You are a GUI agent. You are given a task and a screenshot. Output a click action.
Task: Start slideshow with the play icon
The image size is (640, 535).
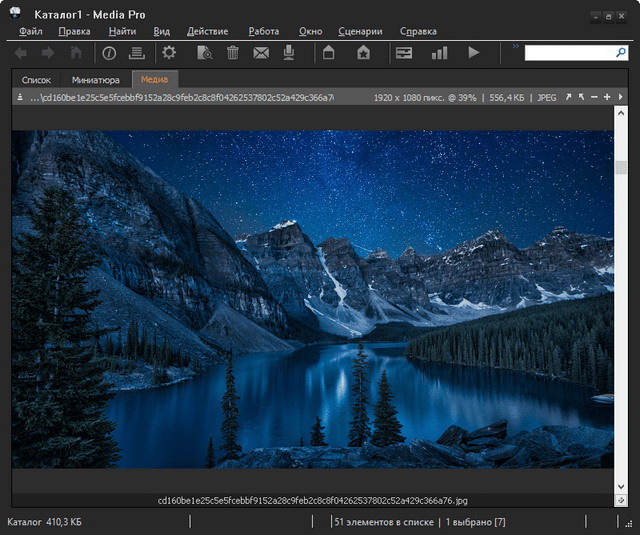(473, 53)
